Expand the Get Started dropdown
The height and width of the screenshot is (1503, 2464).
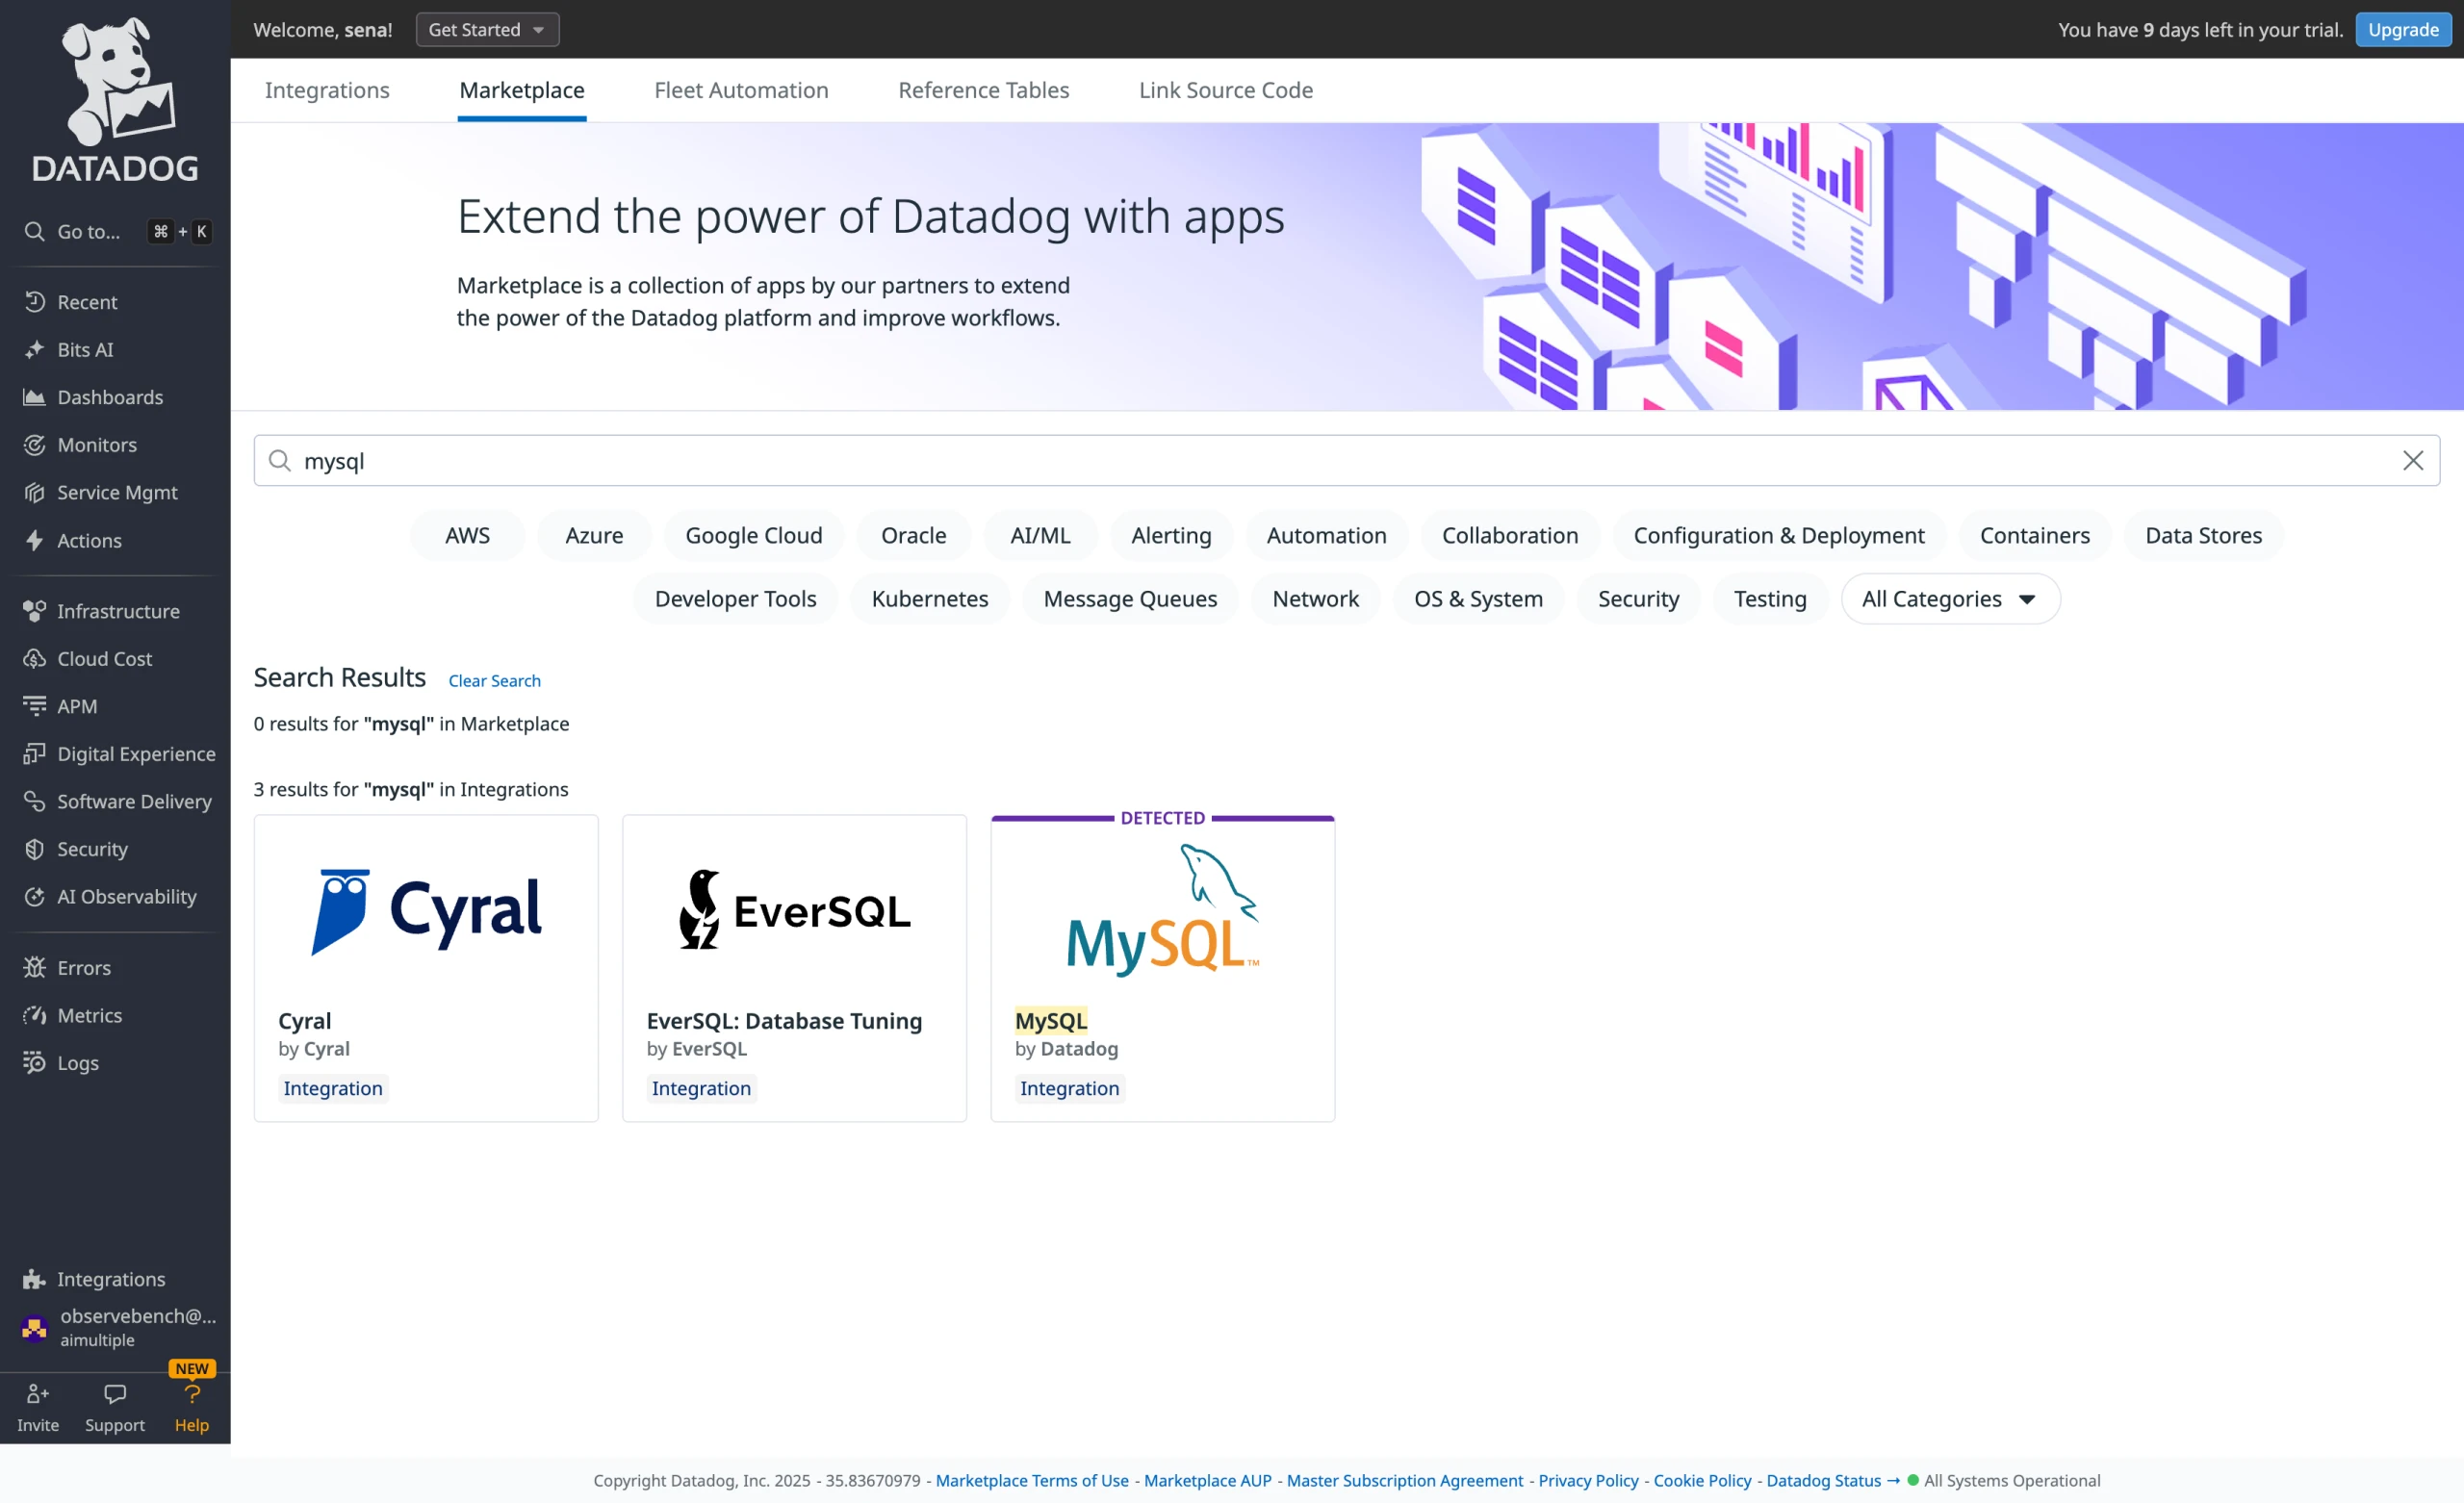487,29
